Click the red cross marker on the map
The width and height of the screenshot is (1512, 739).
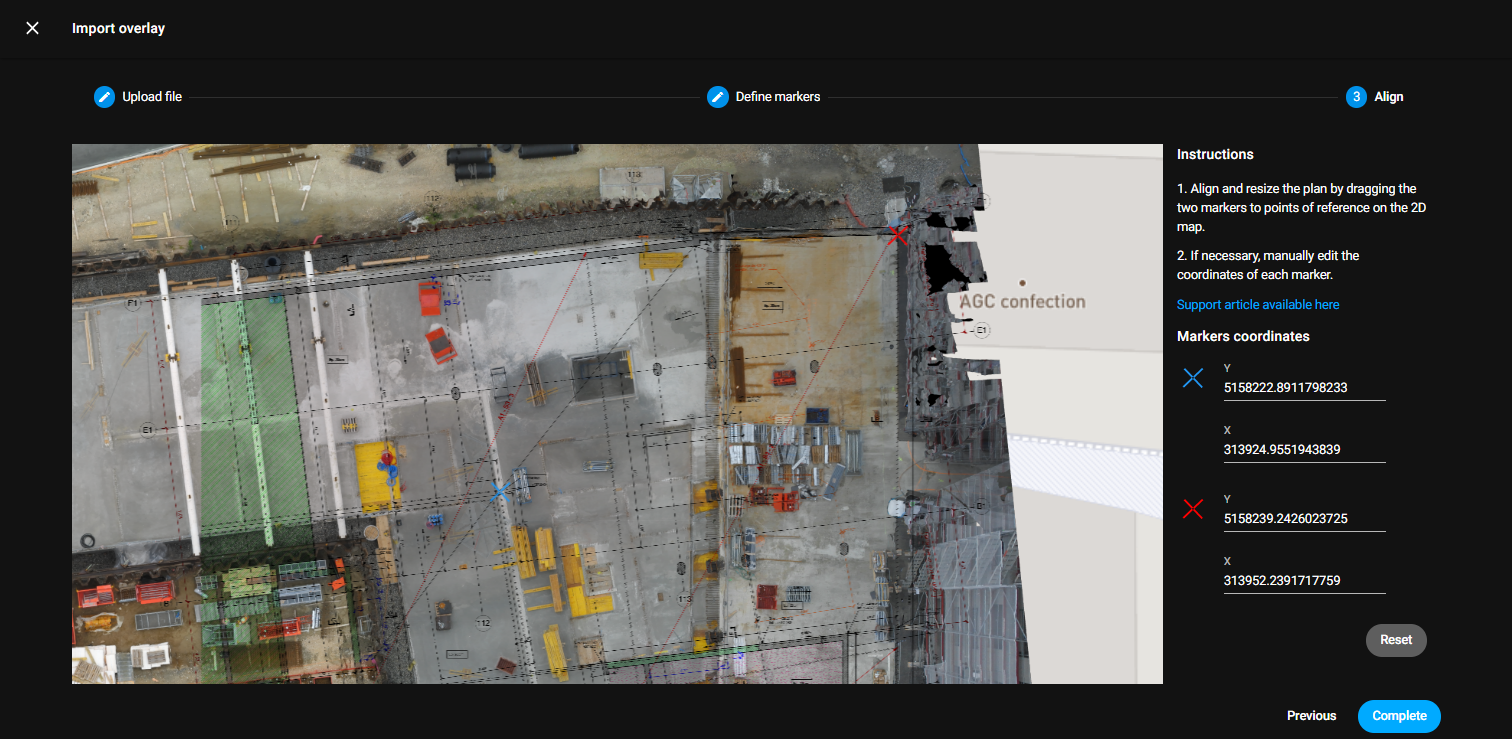tap(897, 236)
